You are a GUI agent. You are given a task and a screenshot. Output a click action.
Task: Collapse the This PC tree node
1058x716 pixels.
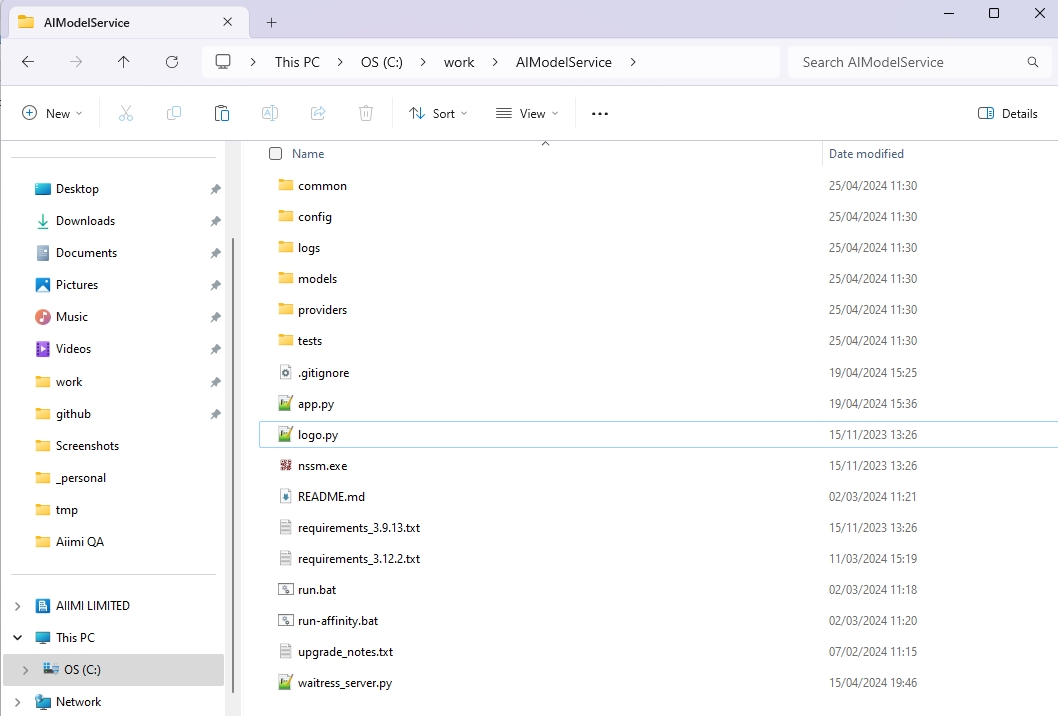pyautogui.click(x=18, y=638)
